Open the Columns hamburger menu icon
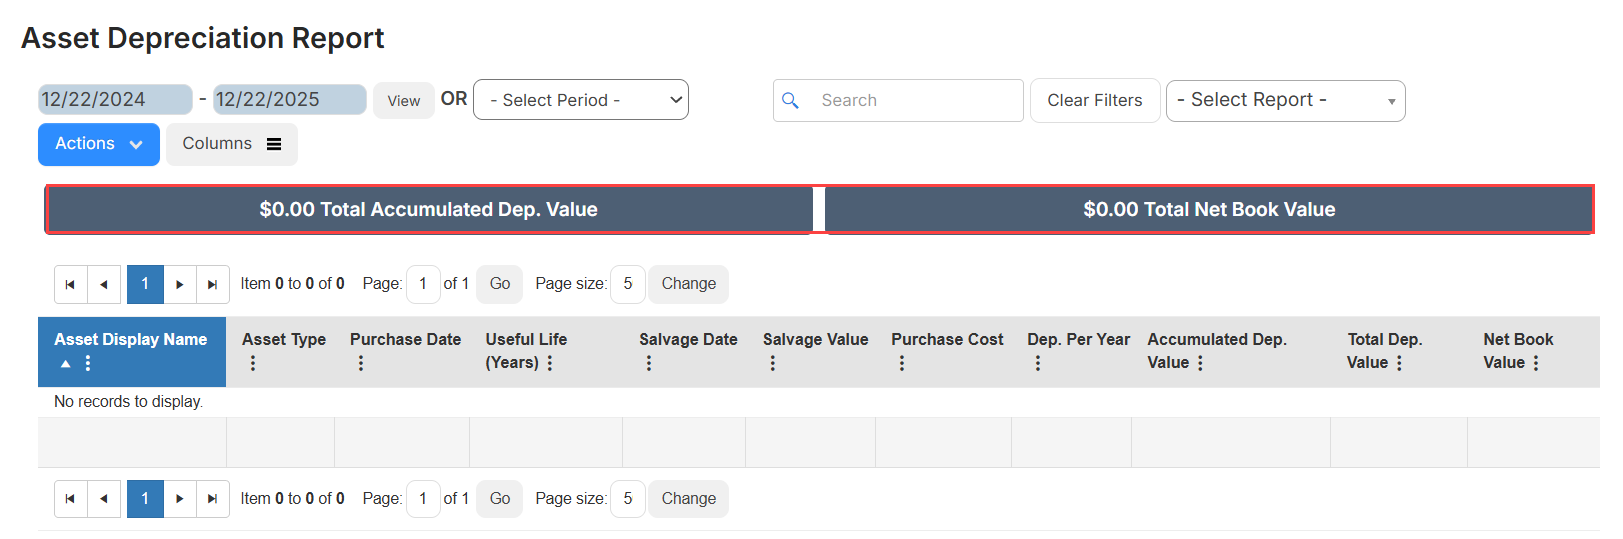1623x539 pixels. click(x=274, y=144)
